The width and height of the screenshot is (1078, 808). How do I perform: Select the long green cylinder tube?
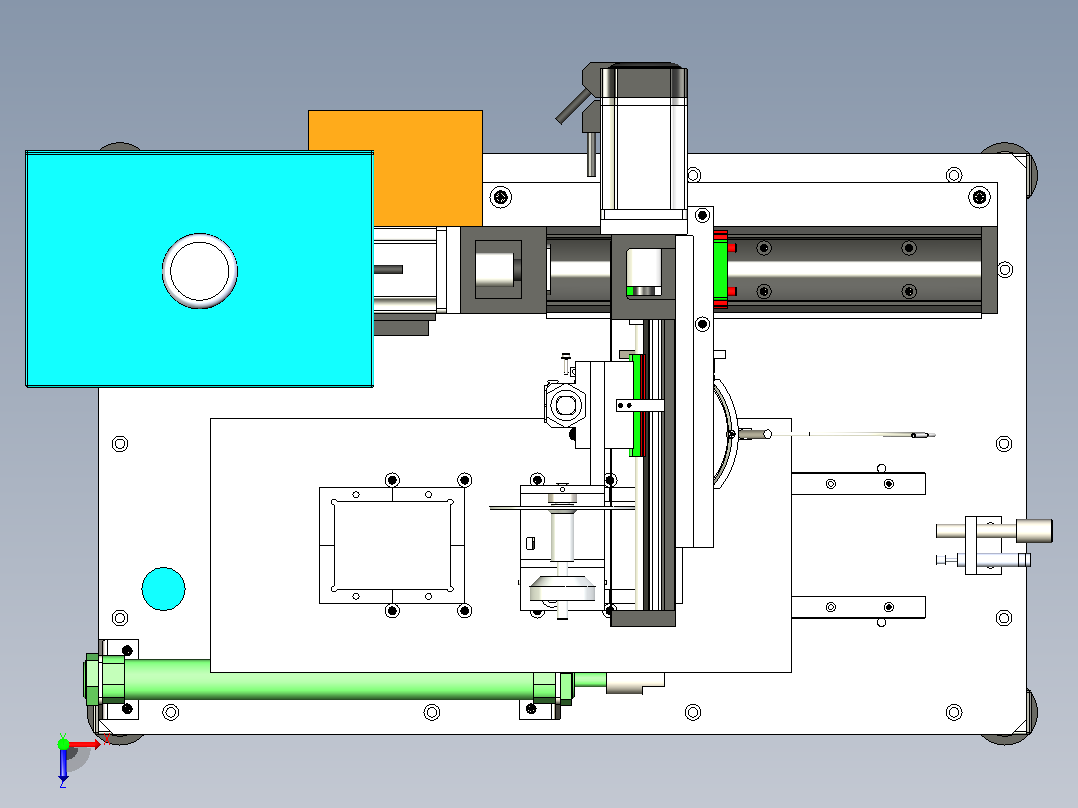(x=330, y=680)
